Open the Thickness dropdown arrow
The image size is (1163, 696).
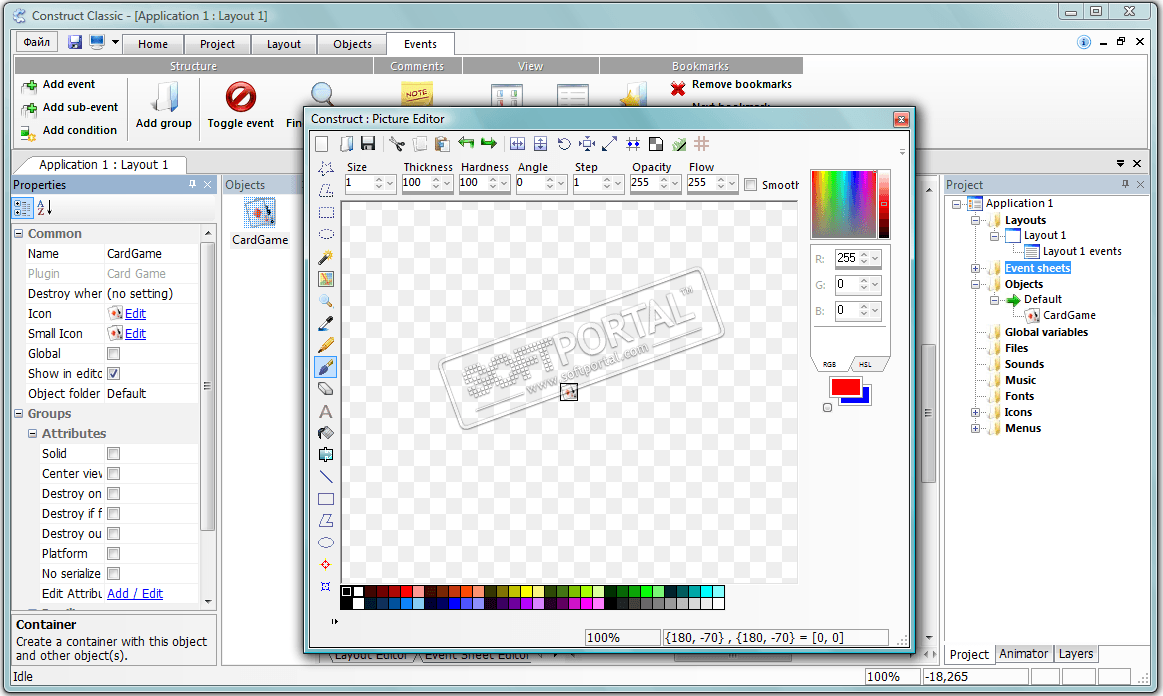[x=447, y=183]
